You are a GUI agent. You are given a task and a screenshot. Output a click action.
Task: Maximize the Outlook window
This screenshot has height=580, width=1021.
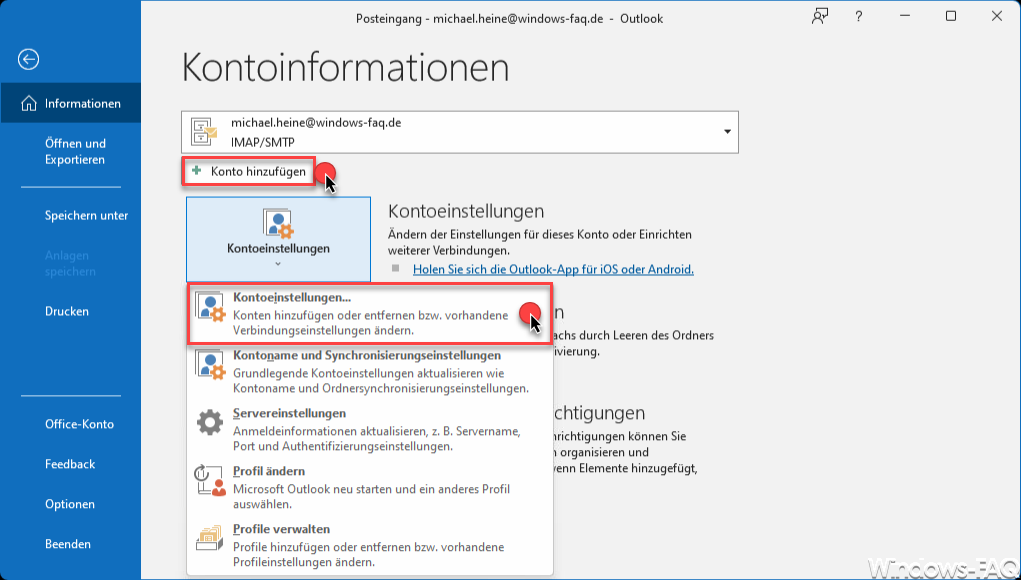pos(951,17)
